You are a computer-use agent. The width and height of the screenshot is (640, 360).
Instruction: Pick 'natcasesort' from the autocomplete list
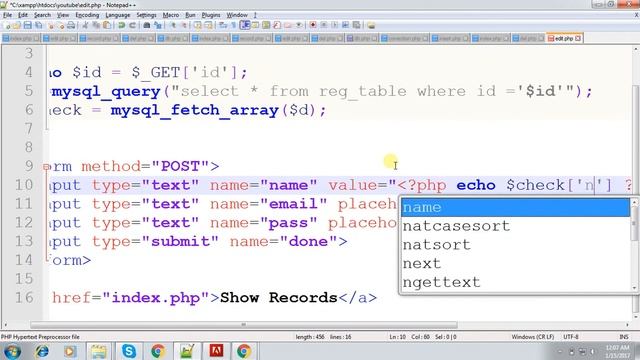516,226
